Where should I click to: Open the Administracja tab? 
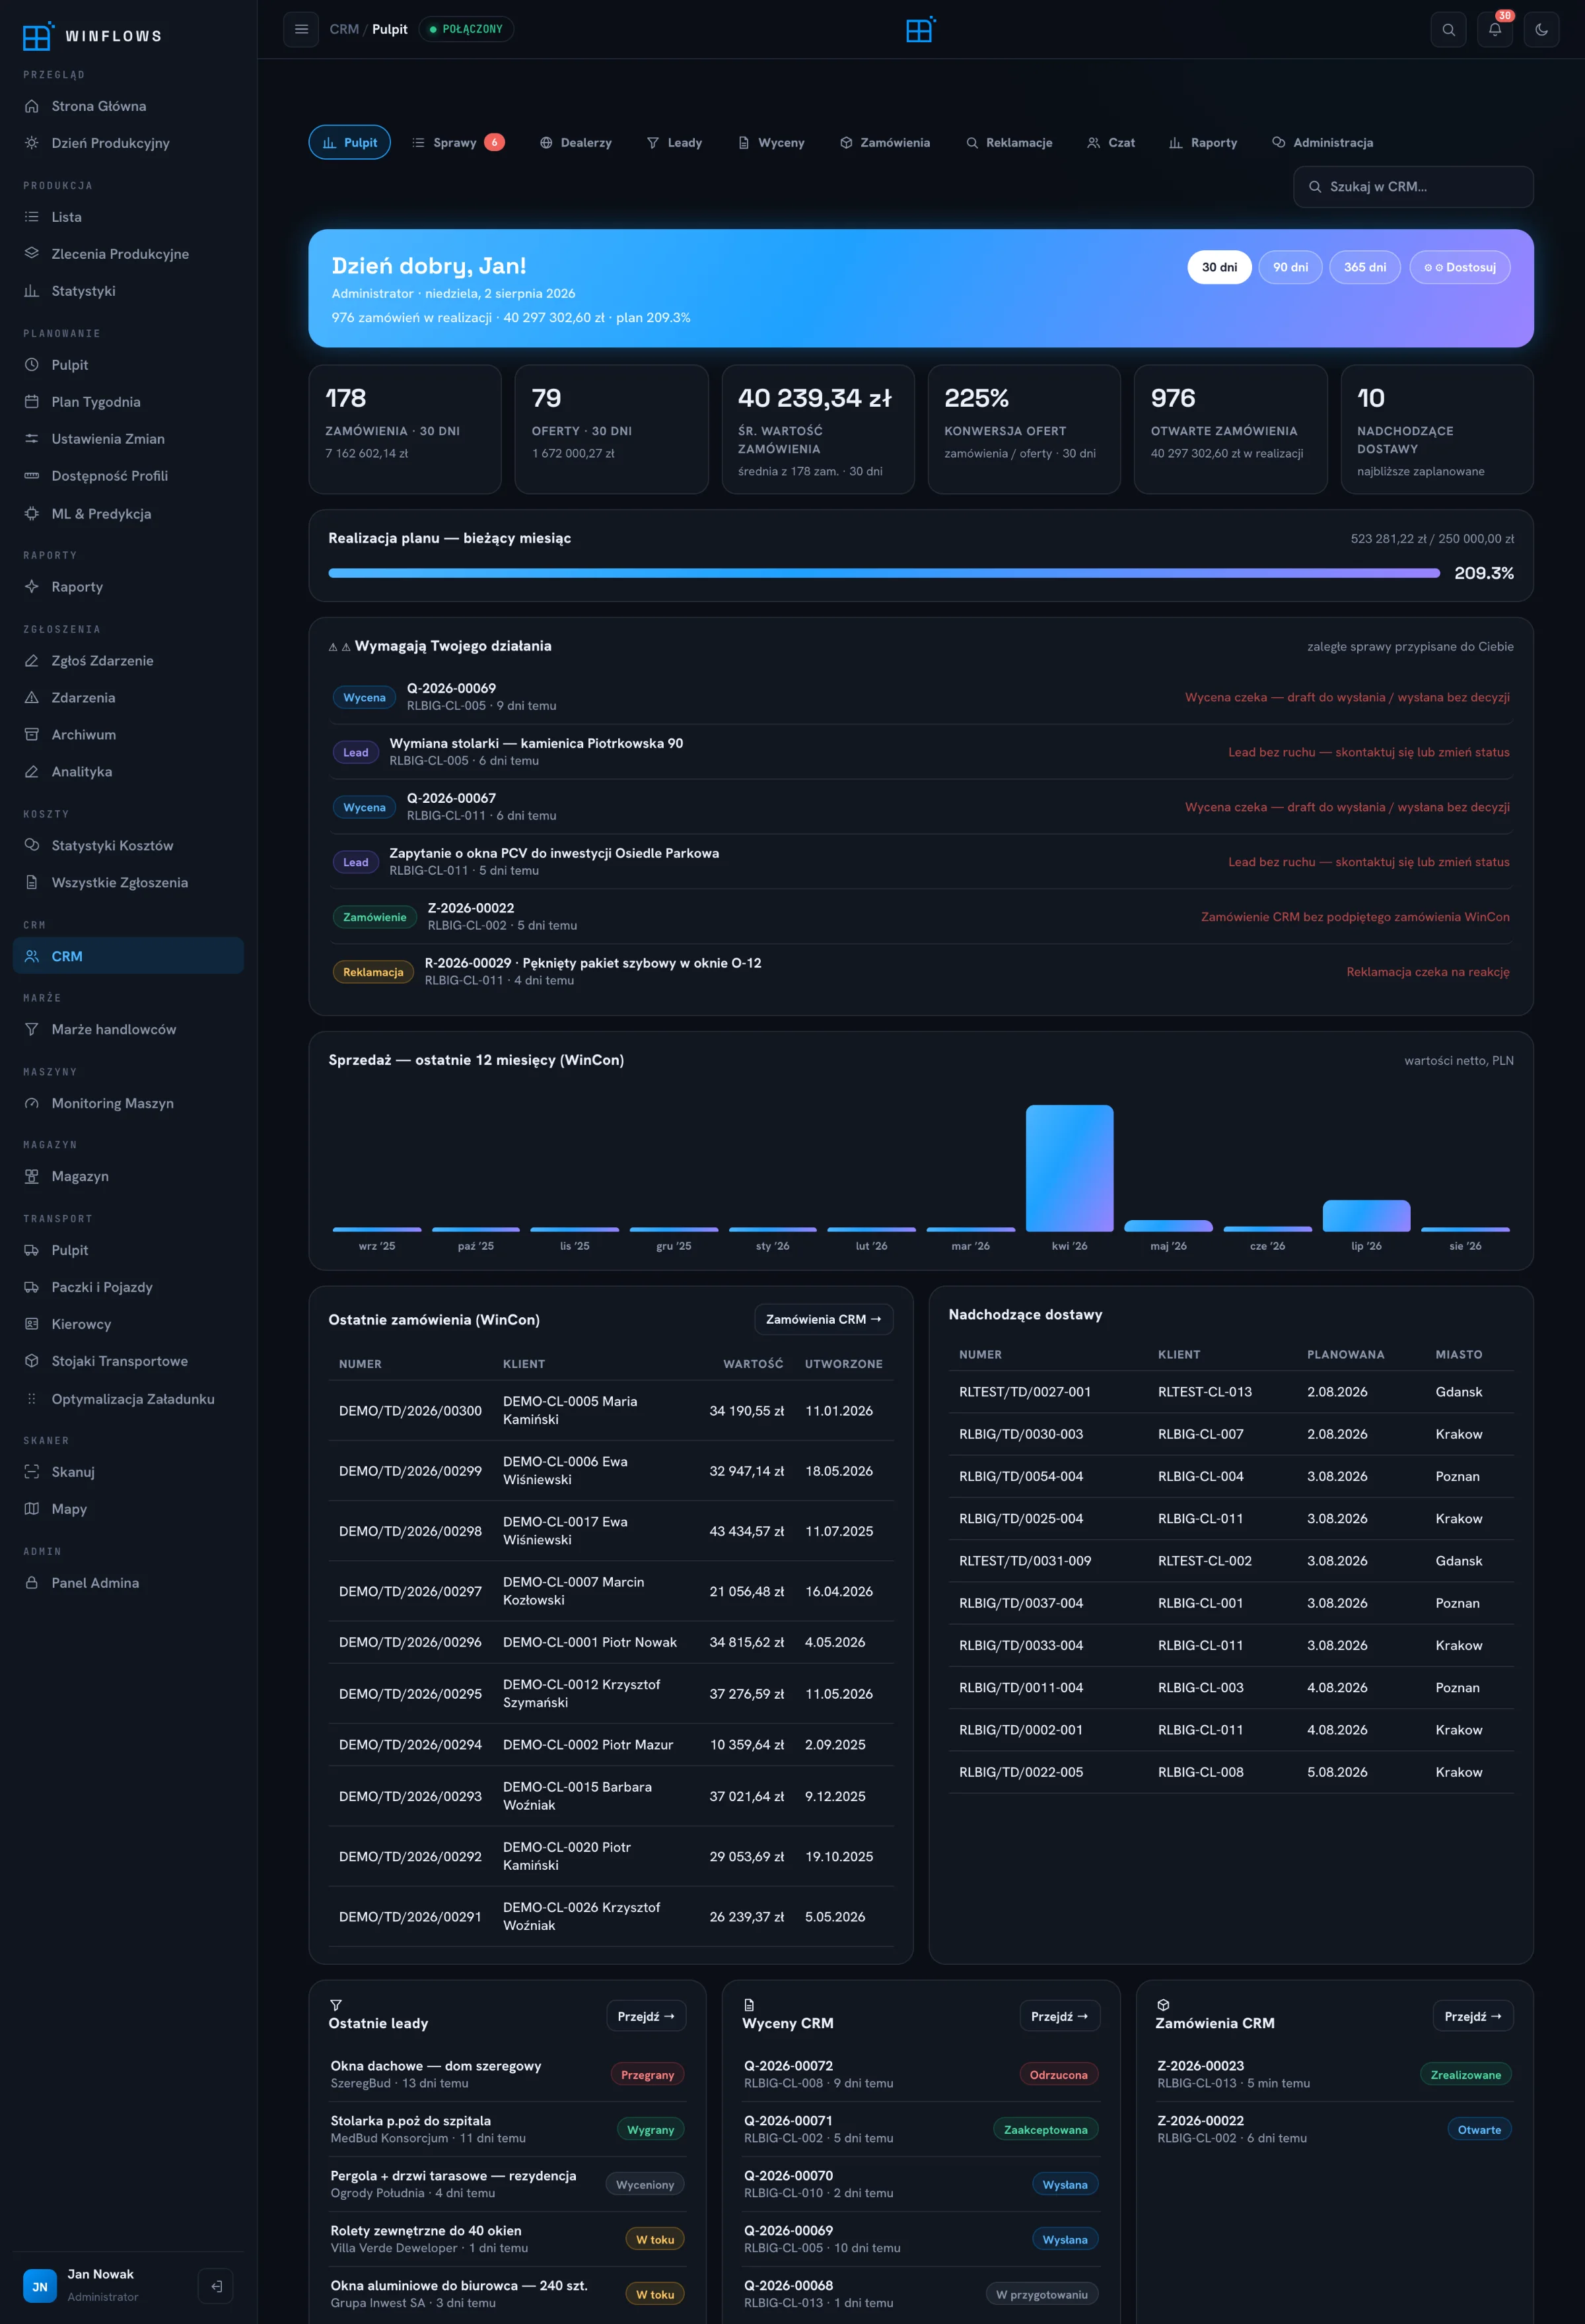pyautogui.click(x=1322, y=143)
